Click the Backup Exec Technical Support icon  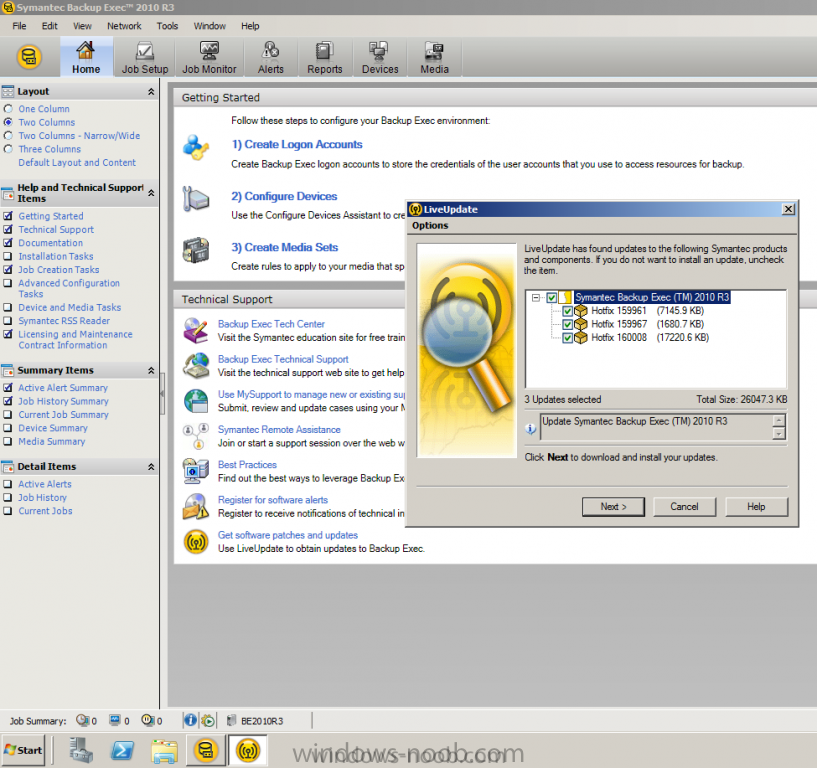[x=196, y=365]
